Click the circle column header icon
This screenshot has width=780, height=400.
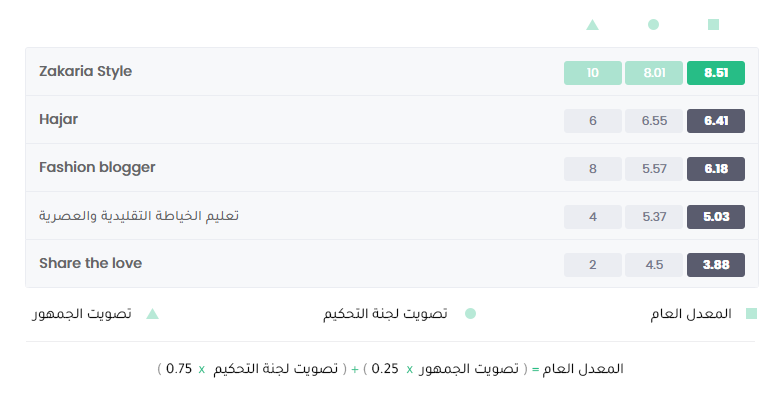[653, 24]
